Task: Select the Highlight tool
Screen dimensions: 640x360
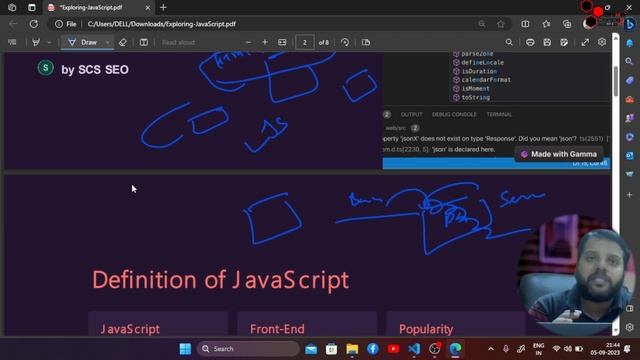Action: click(36, 42)
